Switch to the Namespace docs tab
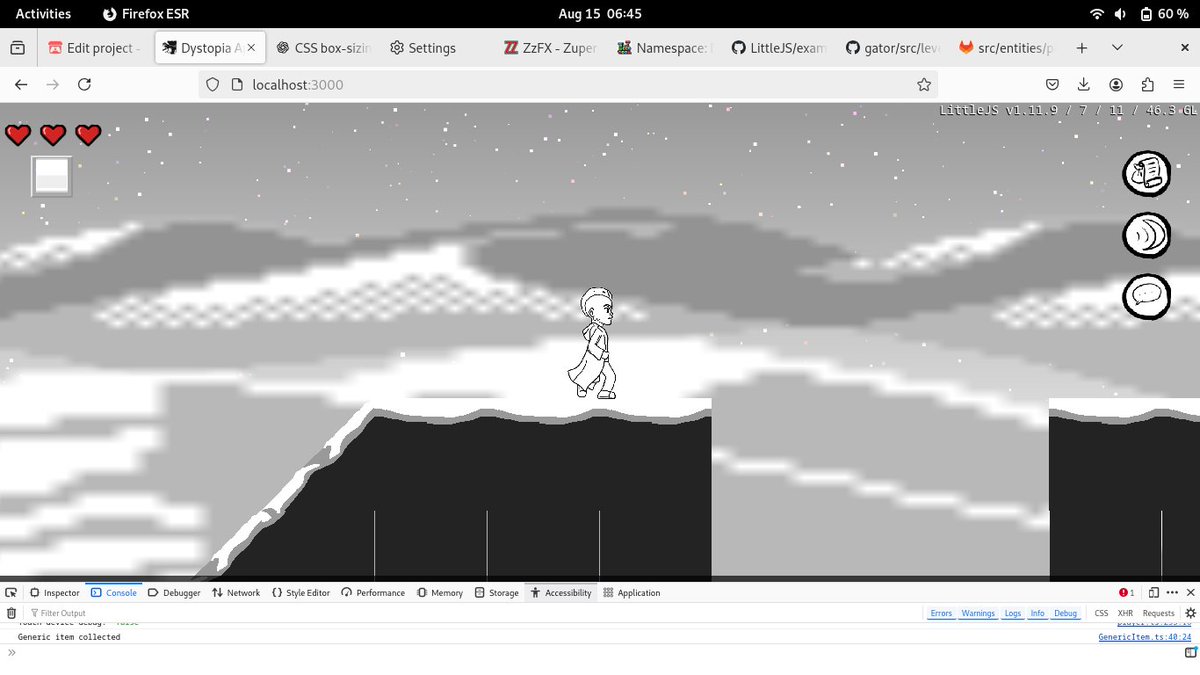 click(x=664, y=48)
